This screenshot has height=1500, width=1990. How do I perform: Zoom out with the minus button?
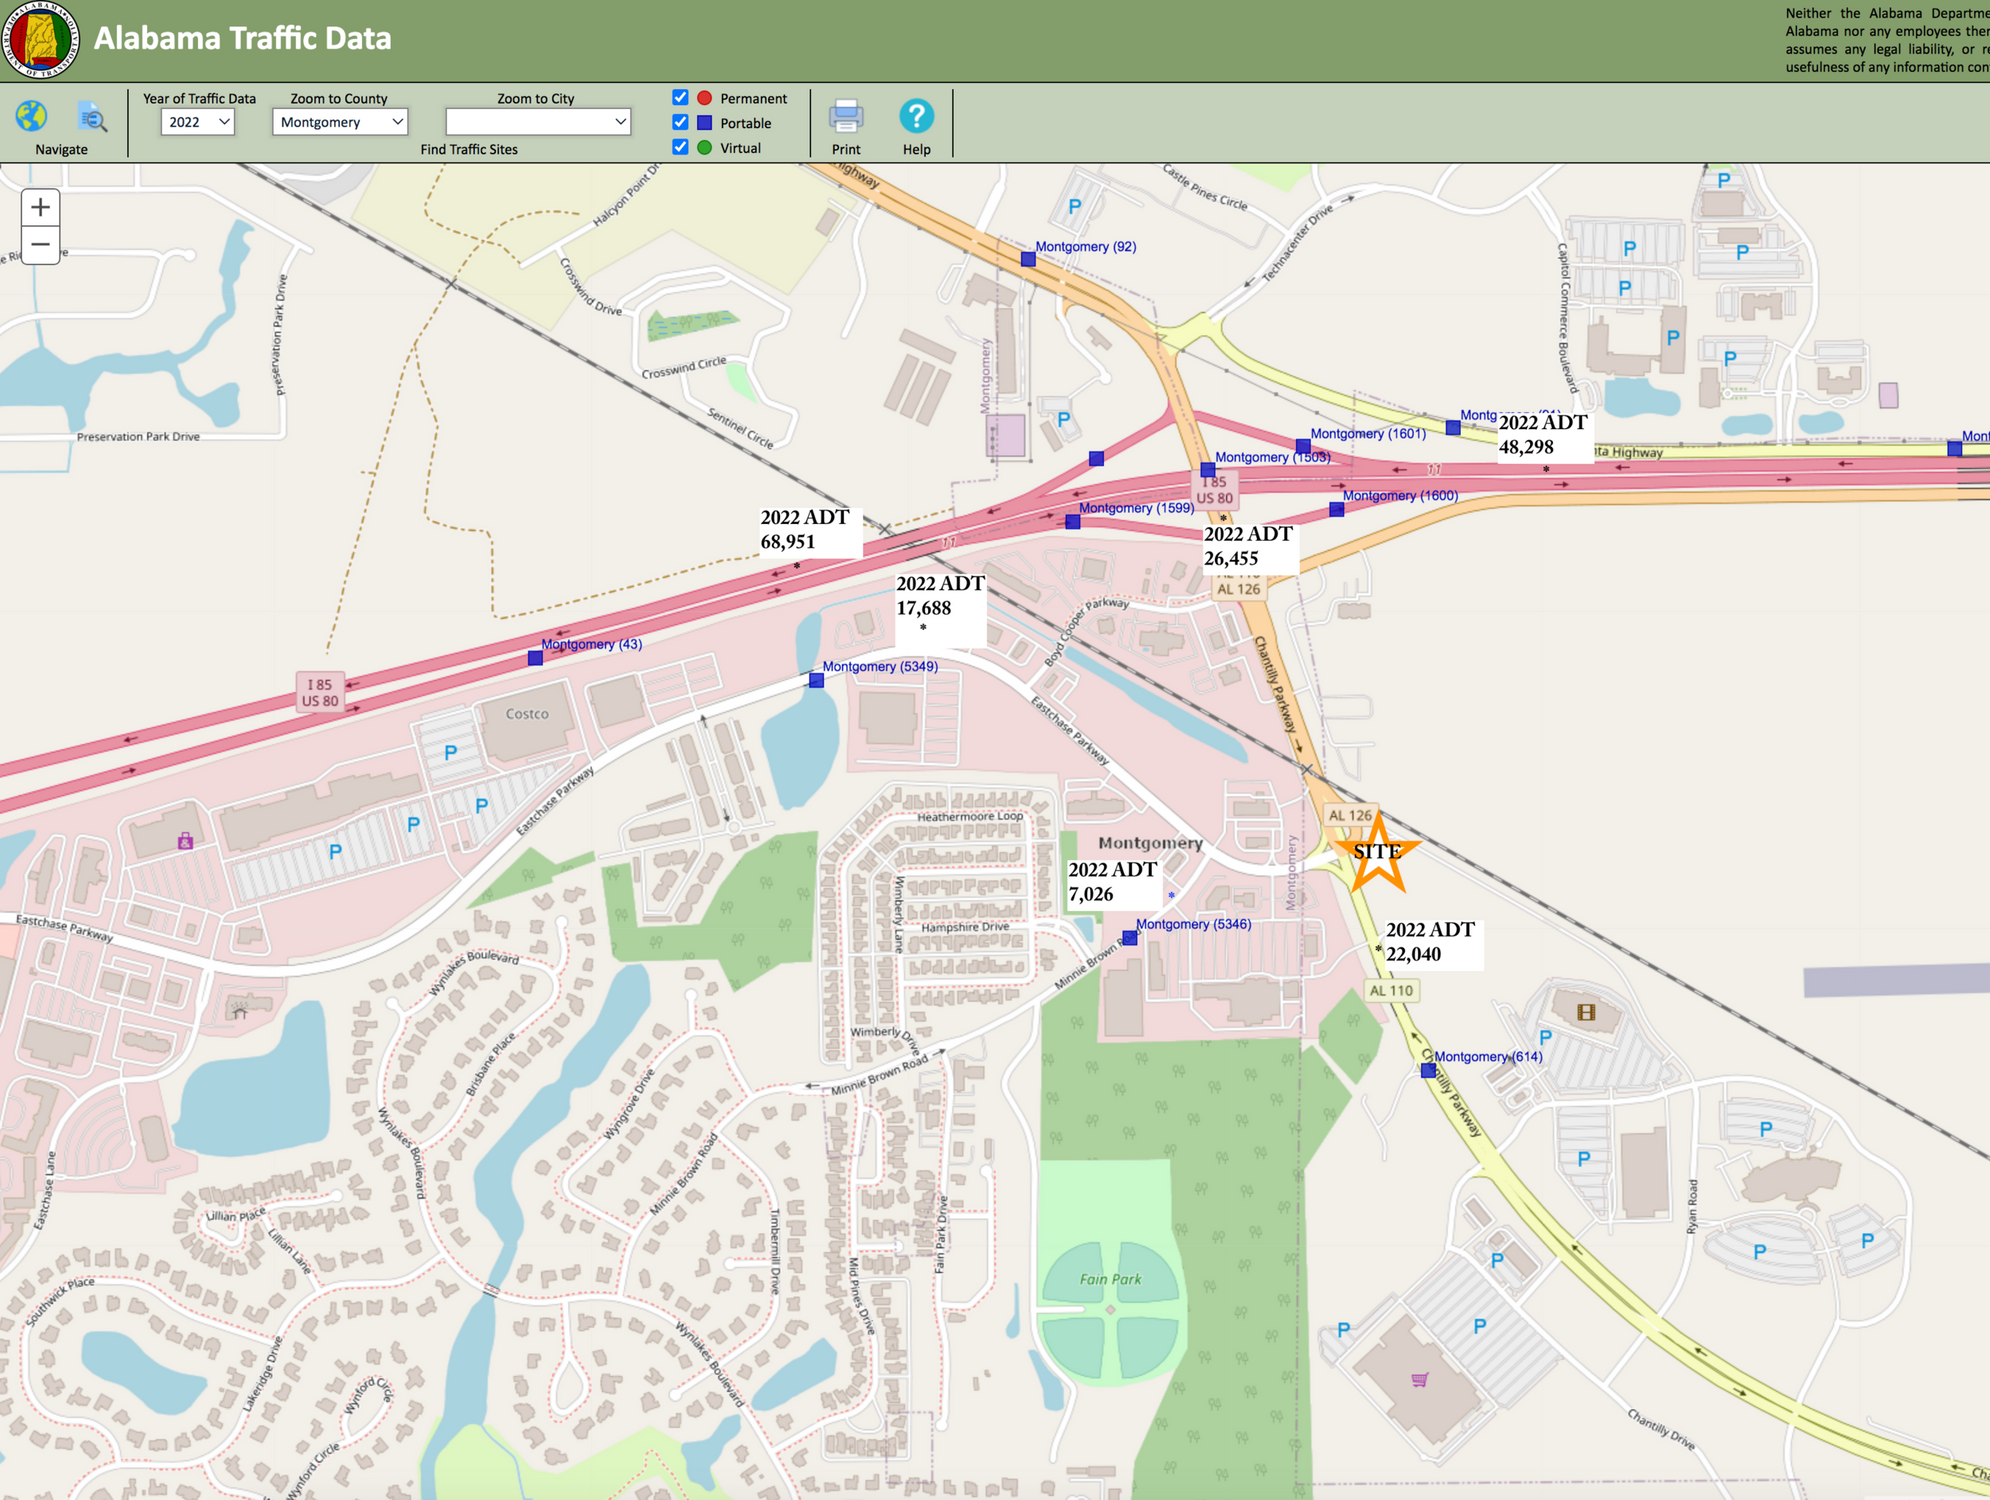40,245
